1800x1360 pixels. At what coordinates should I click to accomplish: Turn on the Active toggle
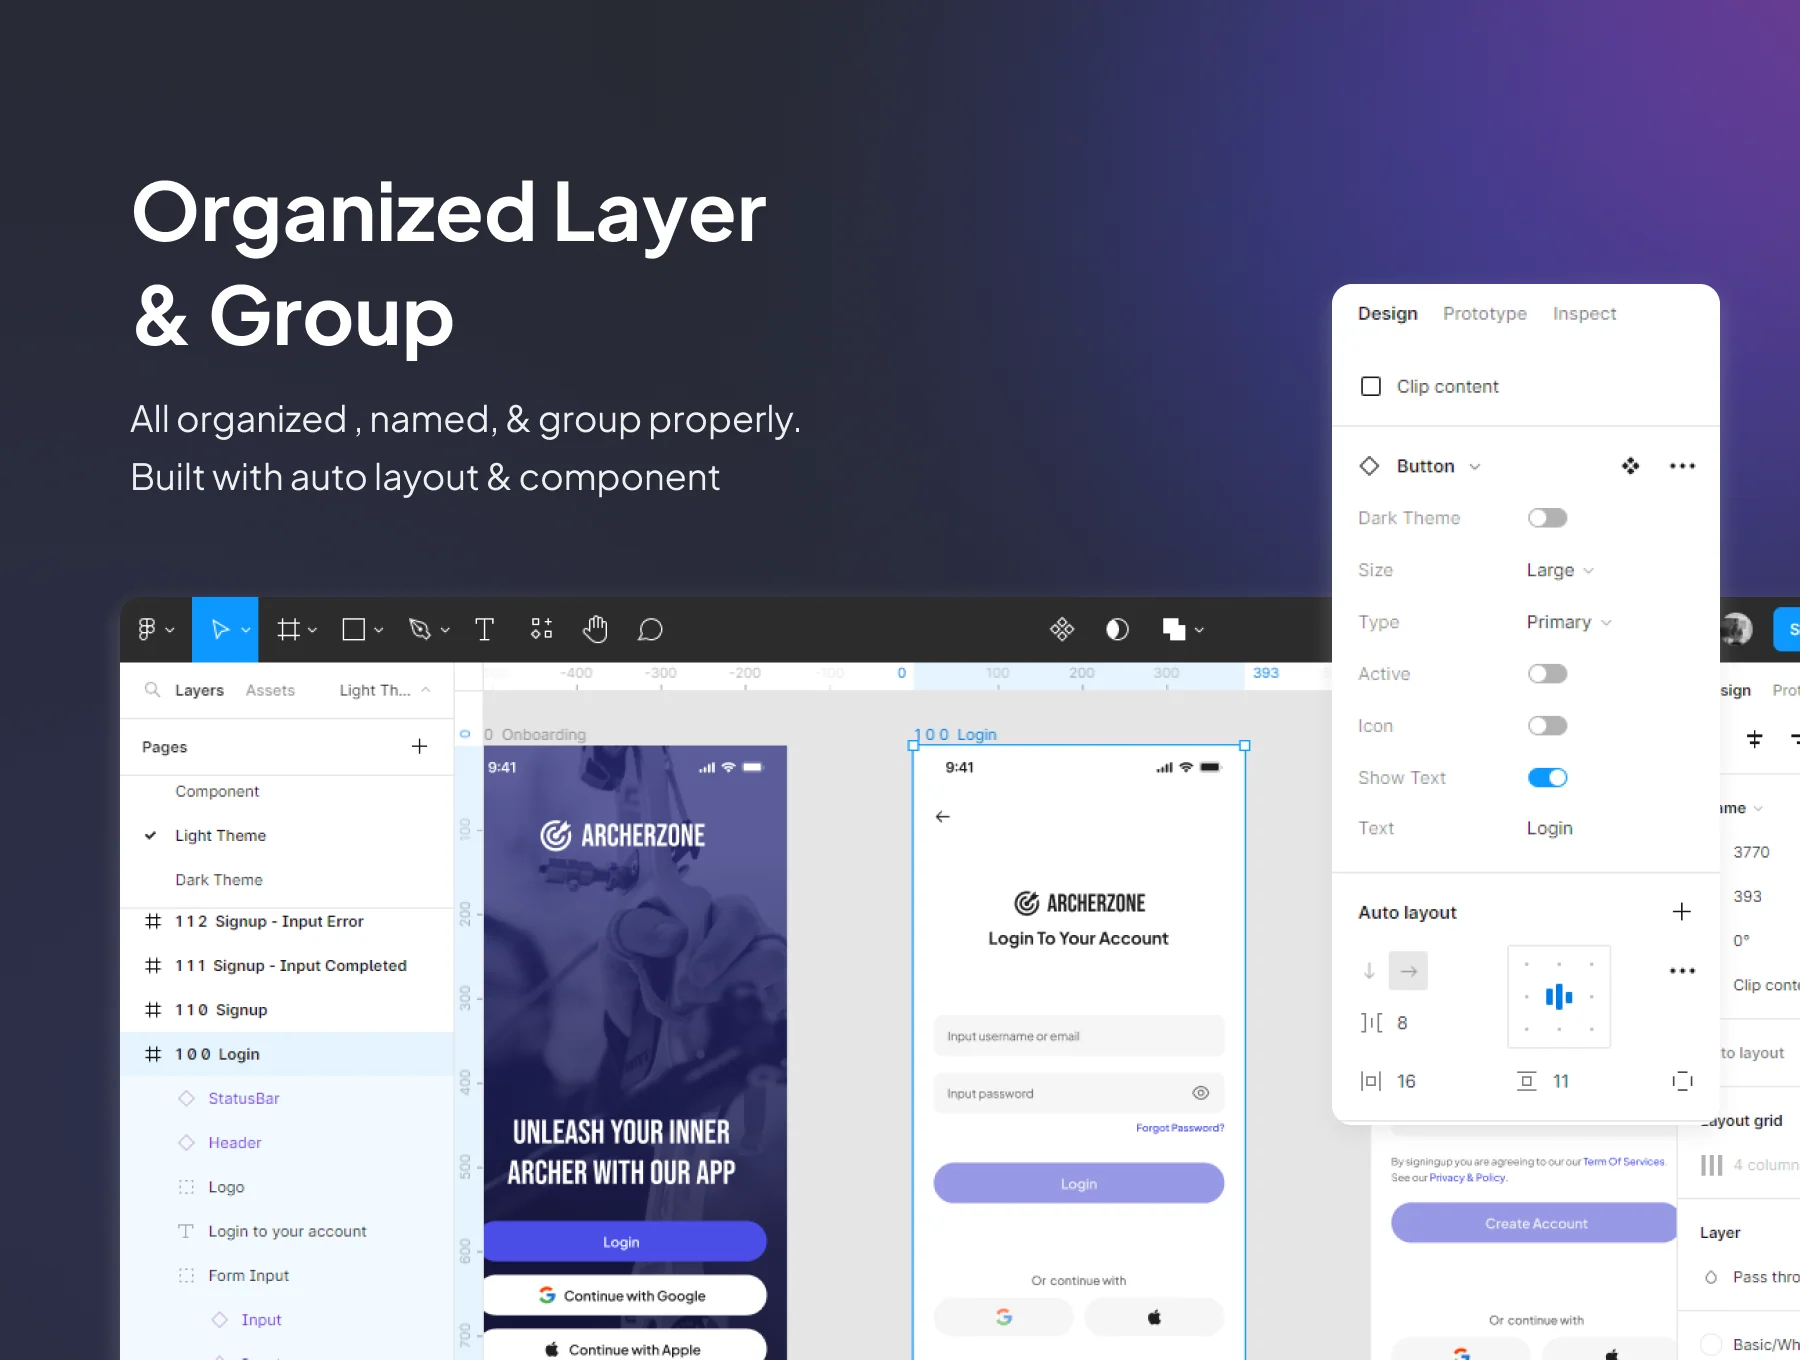tap(1547, 674)
